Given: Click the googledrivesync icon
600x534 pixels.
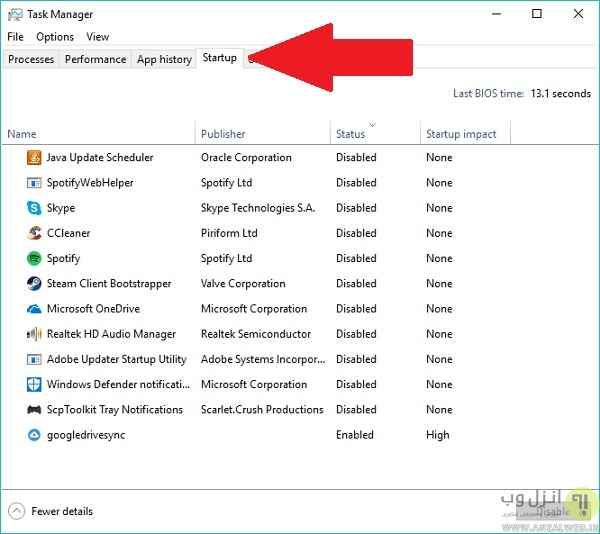Looking at the screenshot, I should click(34, 435).
